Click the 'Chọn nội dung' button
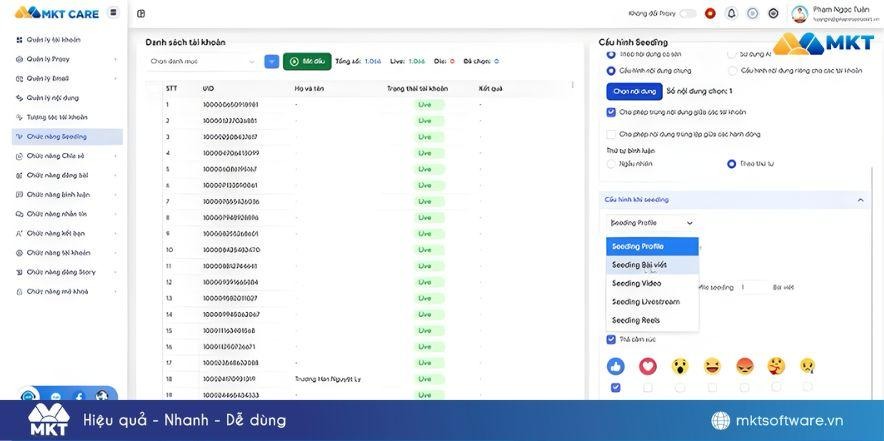The height and width of the screenshot is (441, 884). 634,91
